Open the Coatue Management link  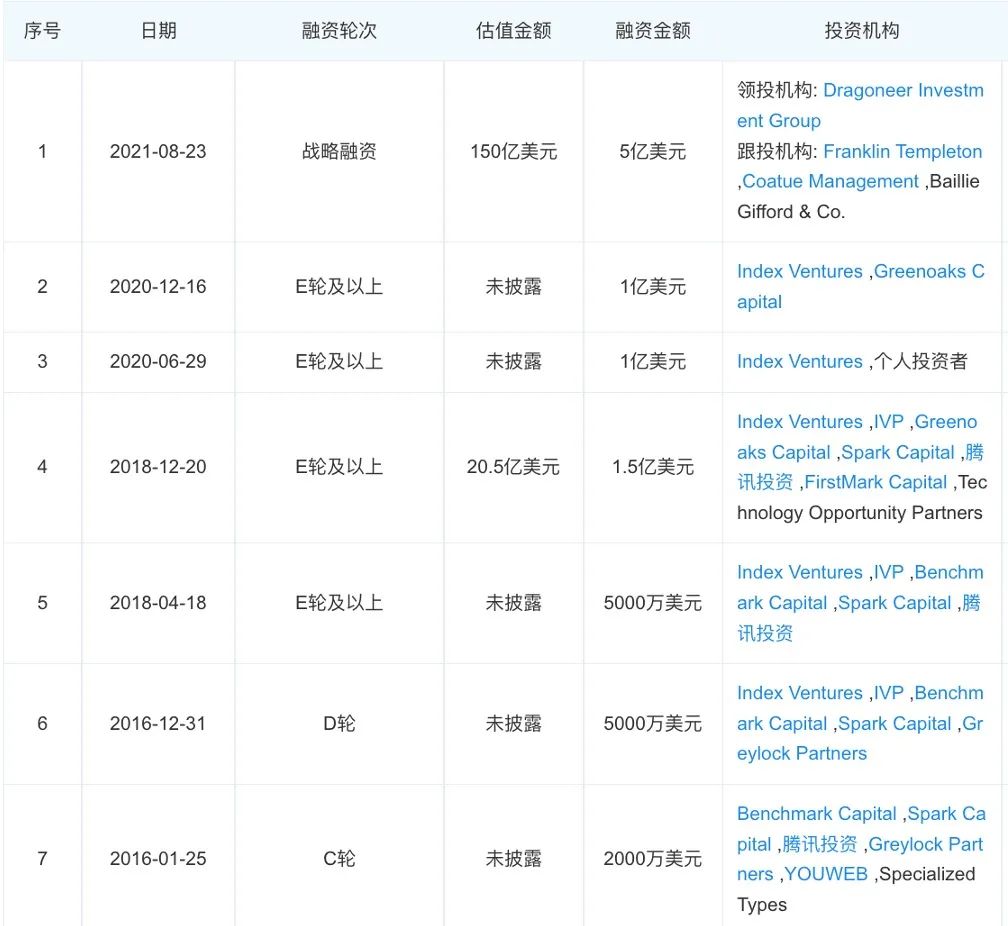point(830,182)
